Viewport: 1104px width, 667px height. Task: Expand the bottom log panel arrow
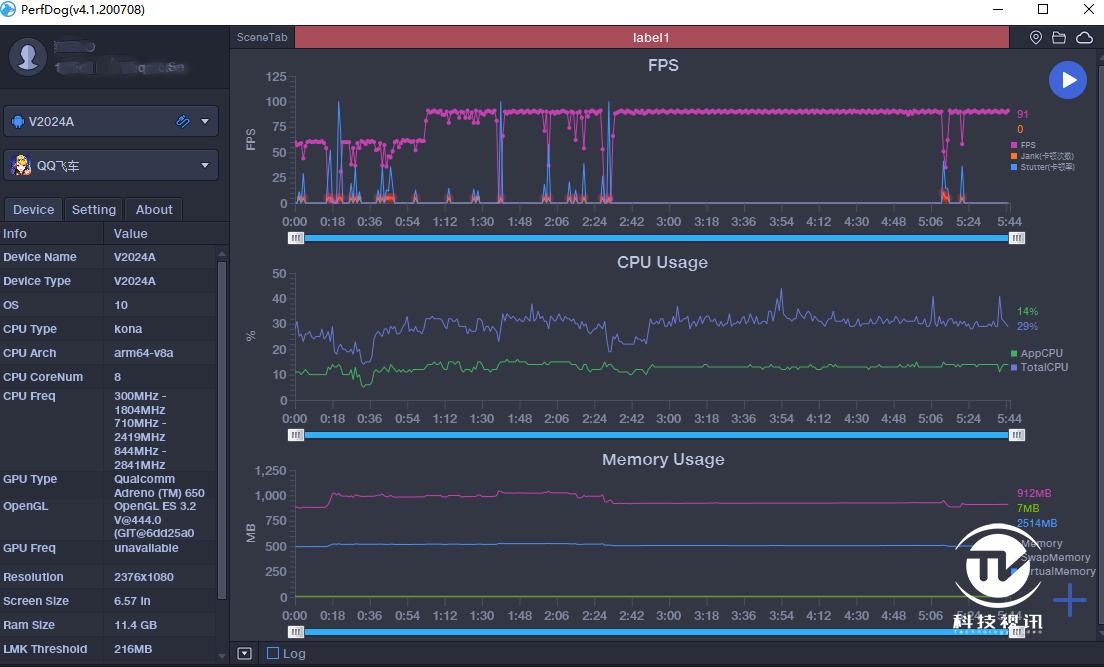click(245, 654)
